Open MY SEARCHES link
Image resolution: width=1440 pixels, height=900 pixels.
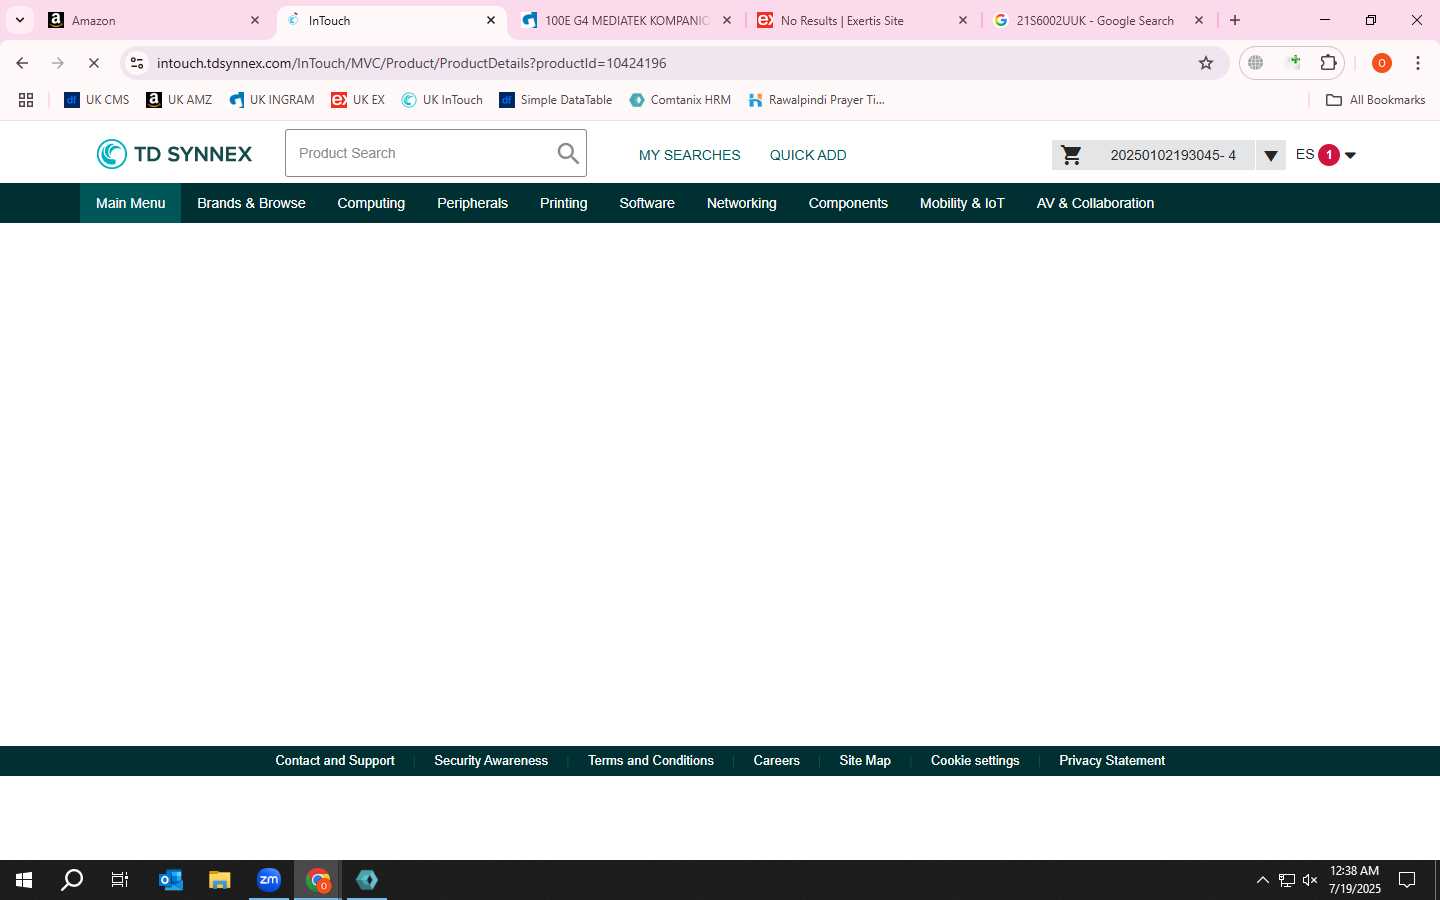(x=690, y=155)
